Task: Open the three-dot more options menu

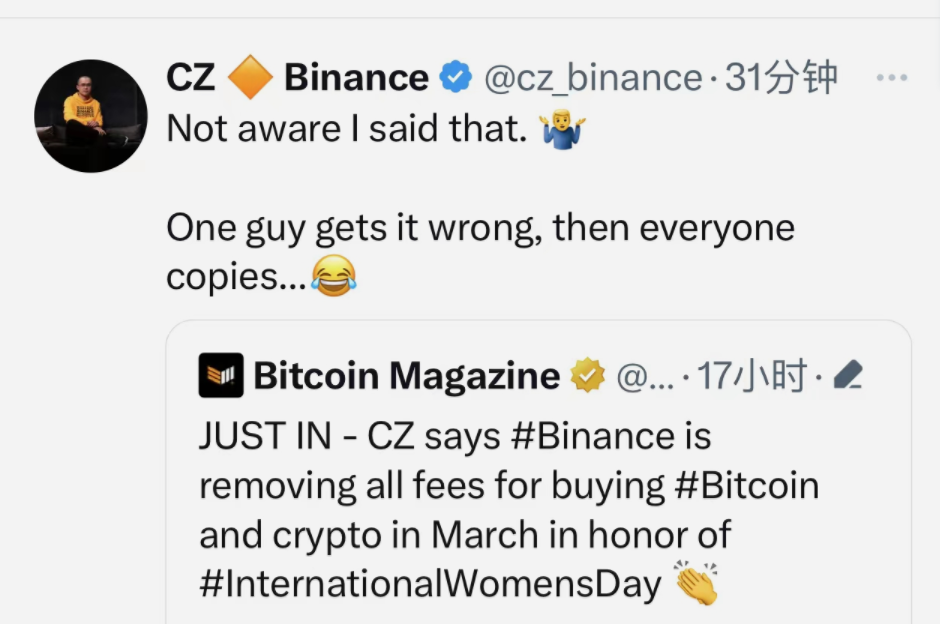Action: (891, 78)
